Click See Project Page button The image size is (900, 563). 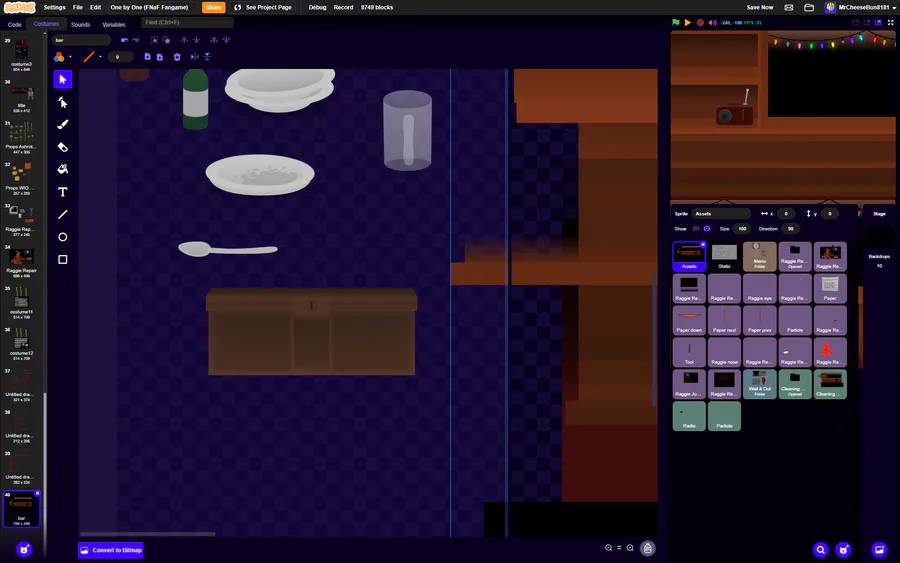point(263,7)
